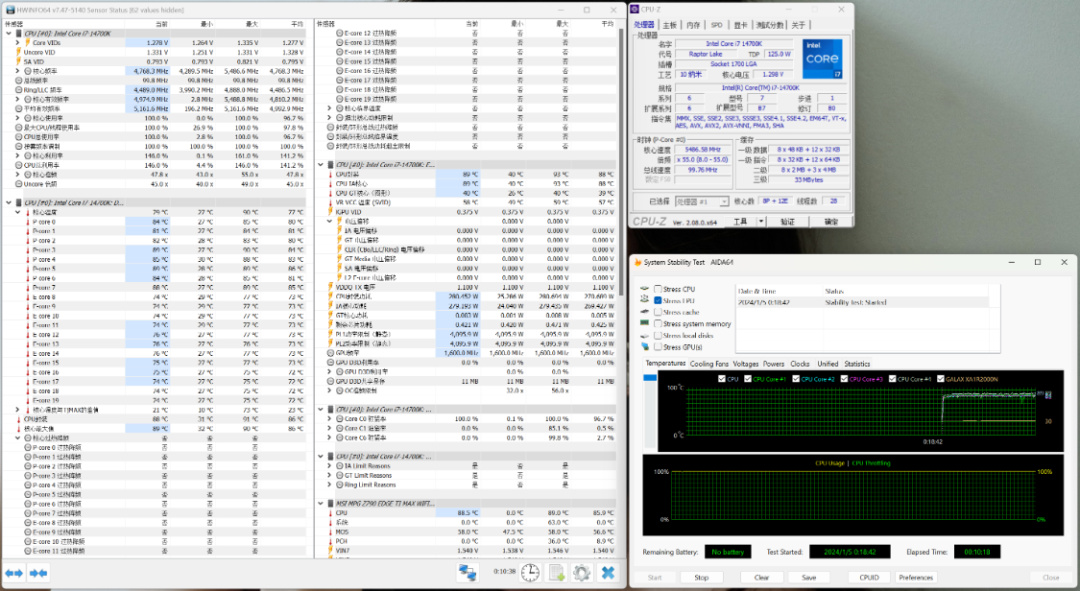Click the clock reset timer icon
Image resolution: width=1080 pixels, height=591 pixels.
point(530,572)
